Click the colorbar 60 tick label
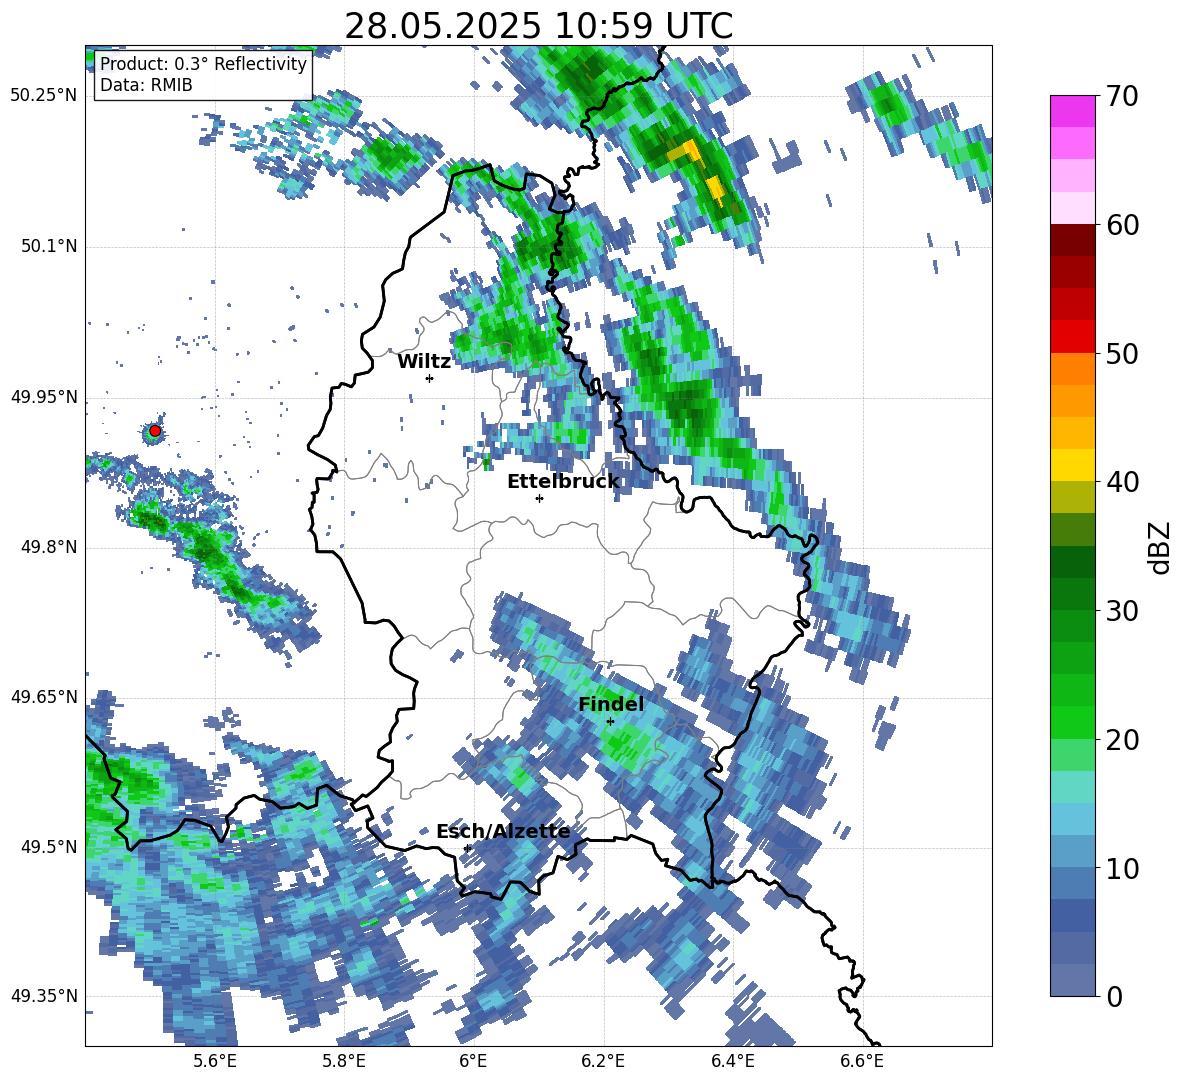The image size is (1184, 1081). point(1122,225)
